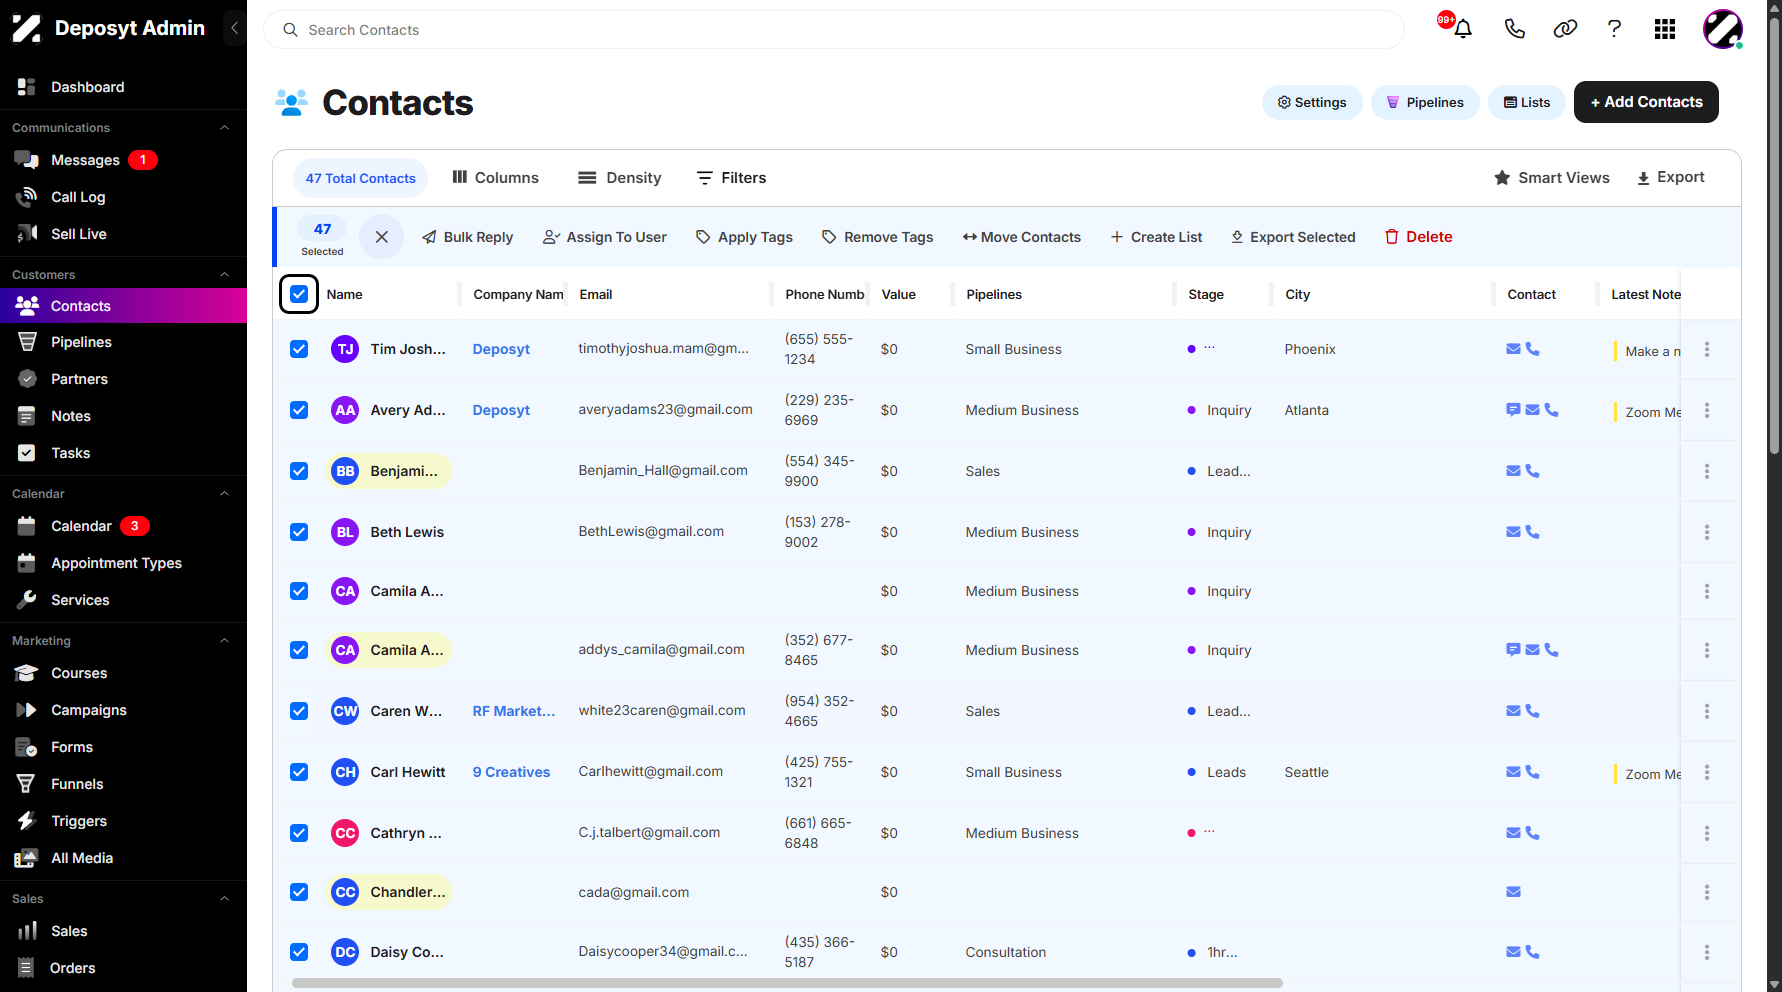Open the link chain icon in header
1782x992 pixels.
(x=1565, y=29)
